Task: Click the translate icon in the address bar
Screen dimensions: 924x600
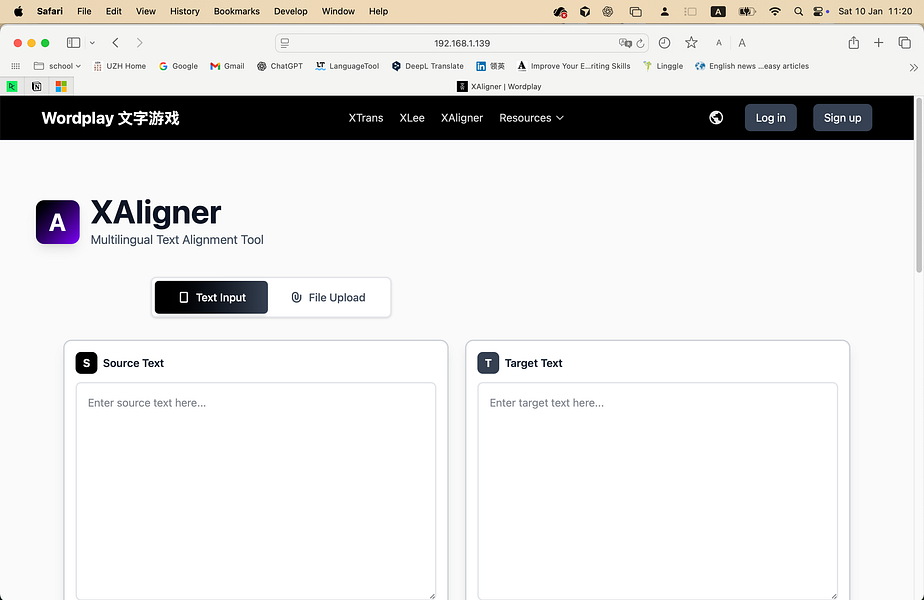Action: click(x=625, y=43)
